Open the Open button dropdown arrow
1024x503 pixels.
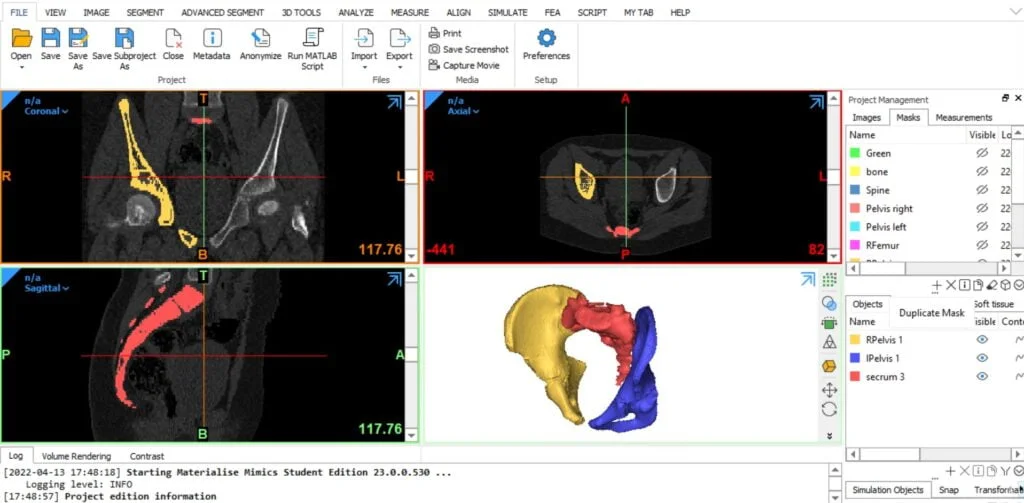pyautogui.click(x=22, y=67)
